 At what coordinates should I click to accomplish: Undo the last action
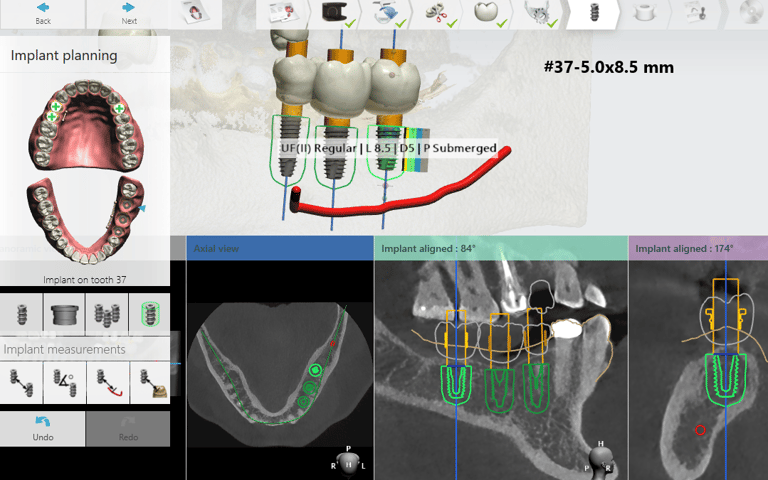[43, 429]
